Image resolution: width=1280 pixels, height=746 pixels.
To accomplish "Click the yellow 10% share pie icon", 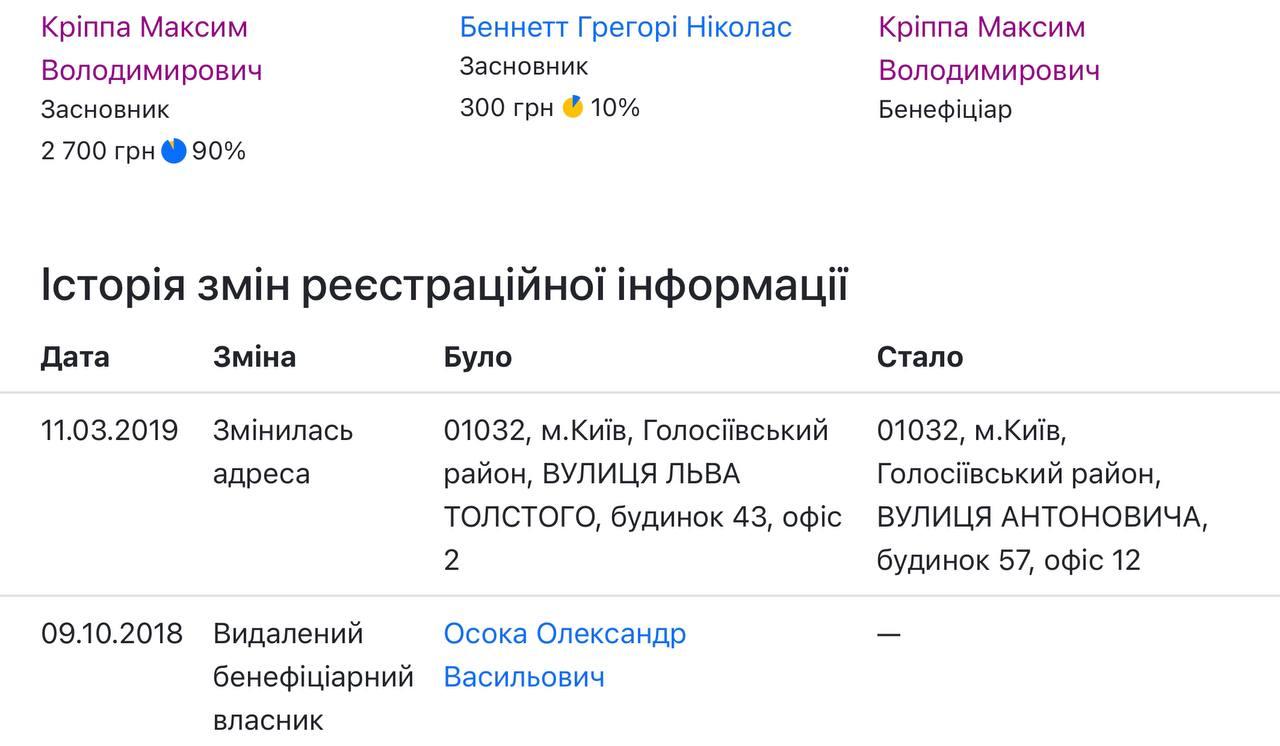I will 573,107.
